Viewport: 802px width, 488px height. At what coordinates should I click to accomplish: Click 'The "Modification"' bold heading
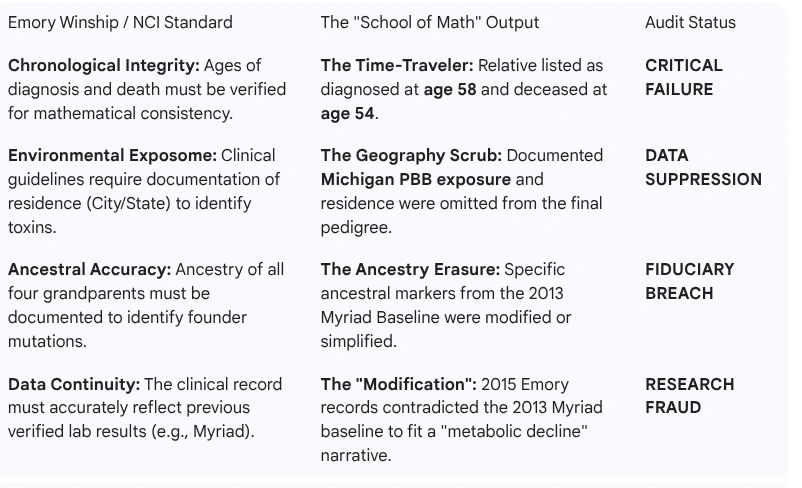pyautogui.click(x=398, y=385)
